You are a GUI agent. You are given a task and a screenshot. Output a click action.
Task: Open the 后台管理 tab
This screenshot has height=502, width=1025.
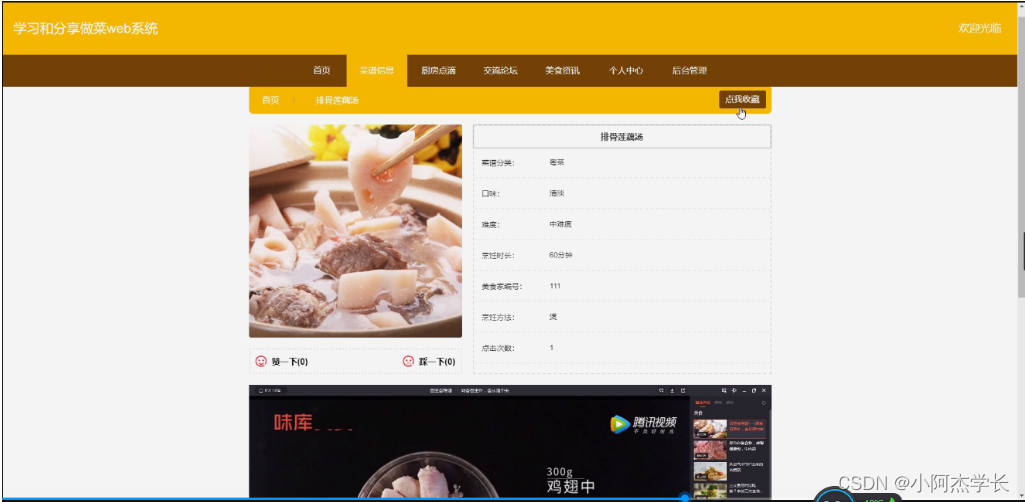(689, 71)
